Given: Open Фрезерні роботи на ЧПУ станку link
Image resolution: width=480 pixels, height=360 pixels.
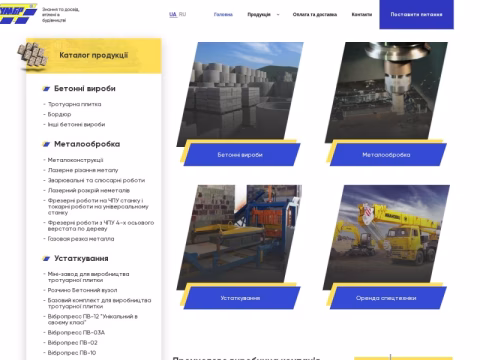Looking at the screenshot, I should 98,206.
